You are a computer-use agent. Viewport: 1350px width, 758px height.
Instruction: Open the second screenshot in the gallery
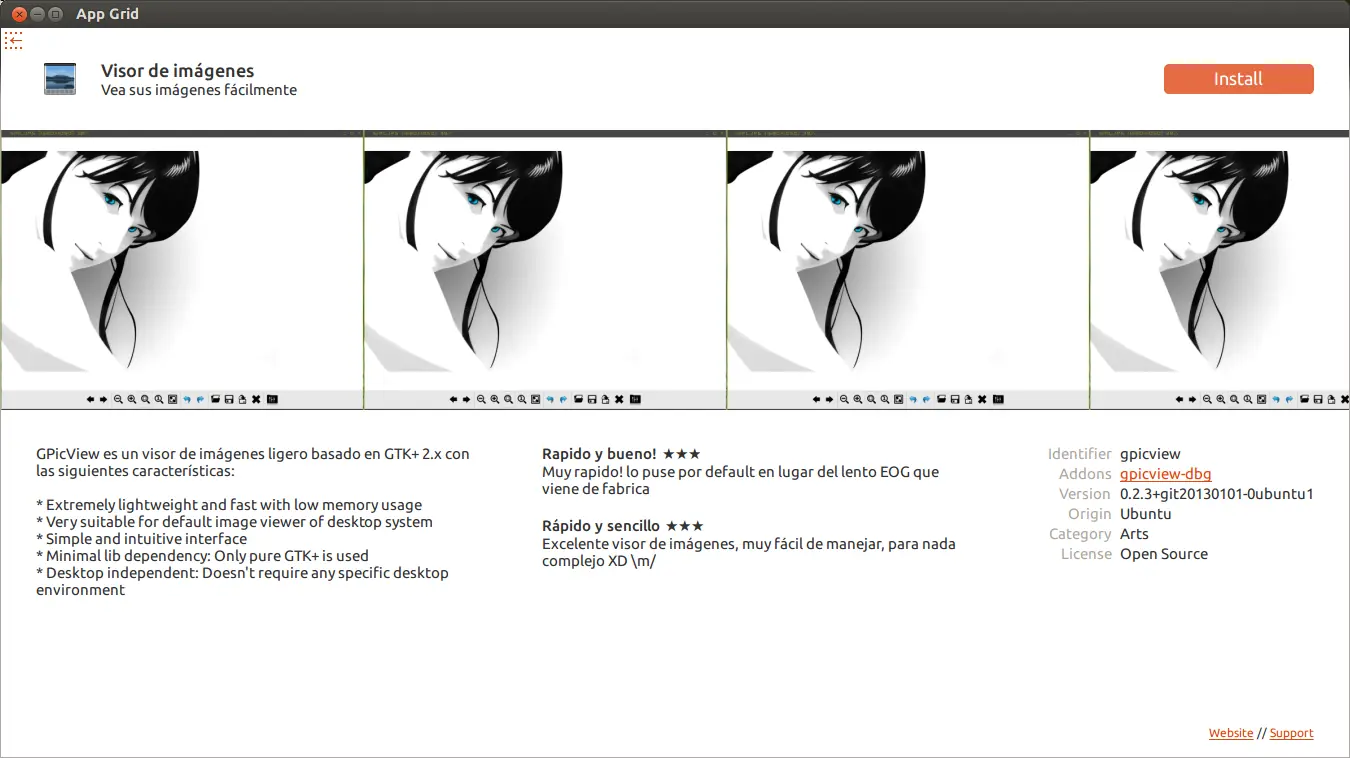pos(544,269)
